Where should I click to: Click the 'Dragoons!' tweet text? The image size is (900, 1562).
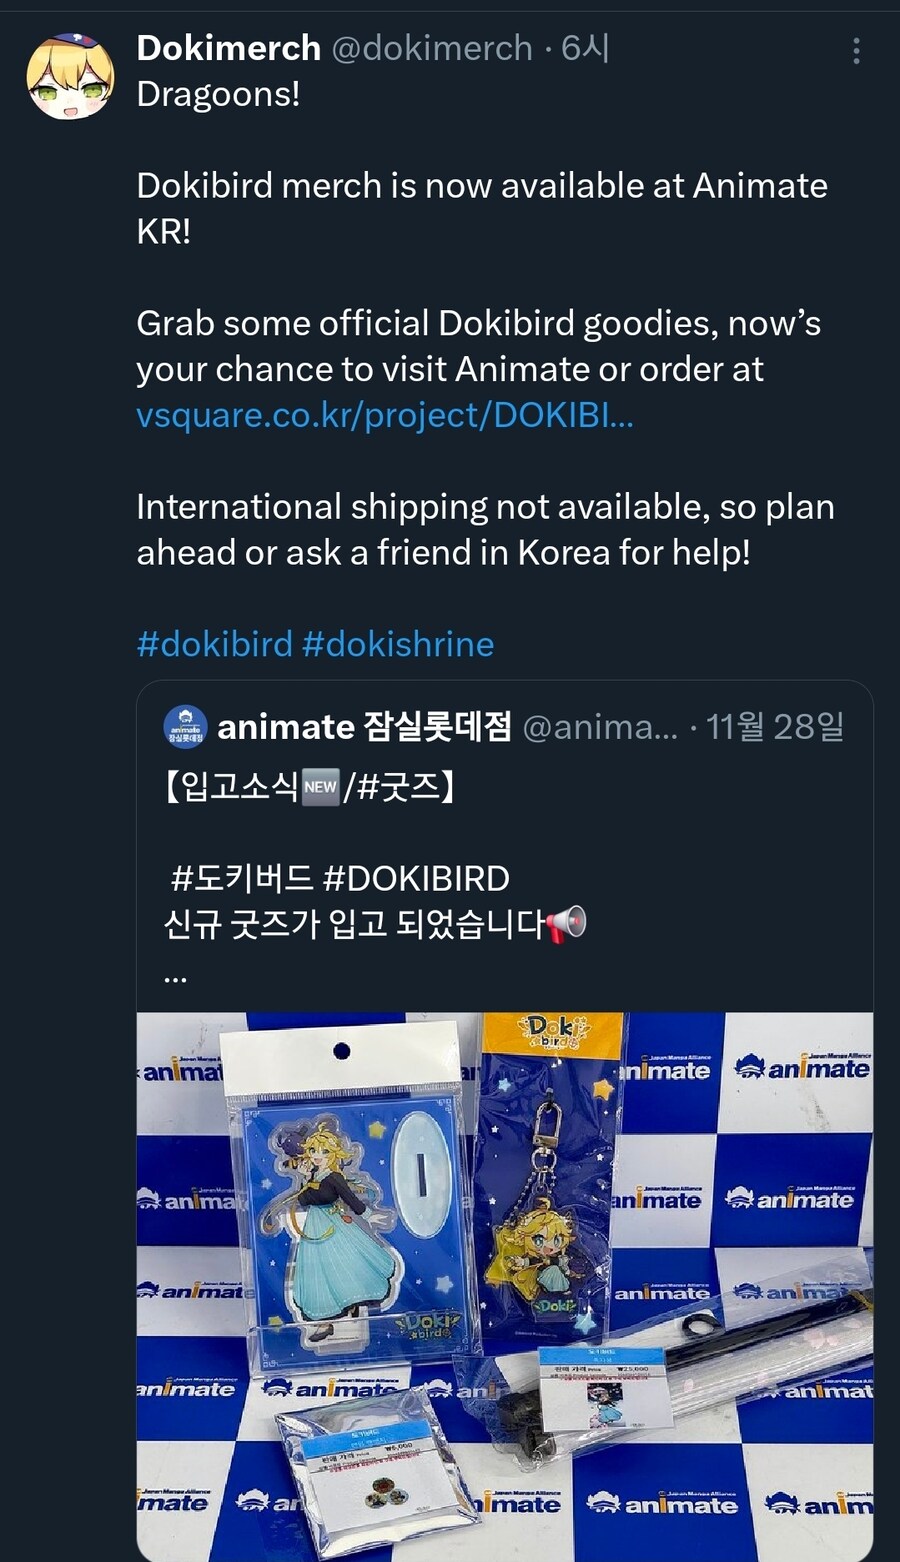(218, 94)
